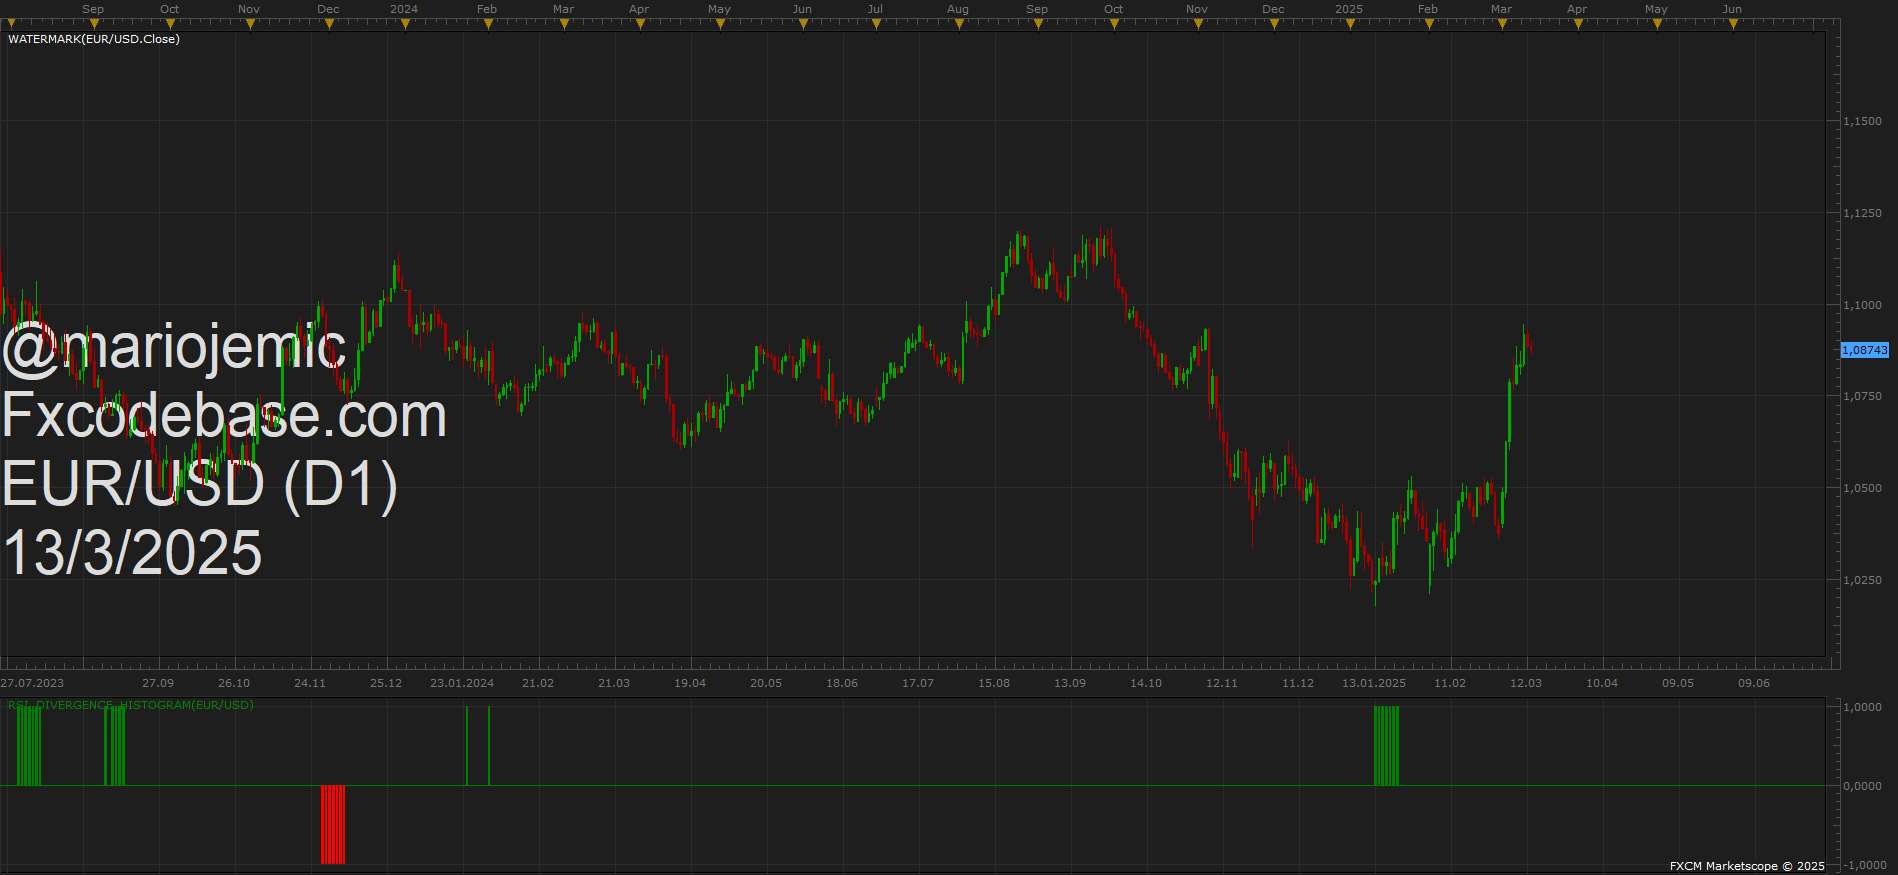The height and width of the screenshot is (875, 1898).
Task: Click the 1,0750 price level label
Action: pos(1862,396)
